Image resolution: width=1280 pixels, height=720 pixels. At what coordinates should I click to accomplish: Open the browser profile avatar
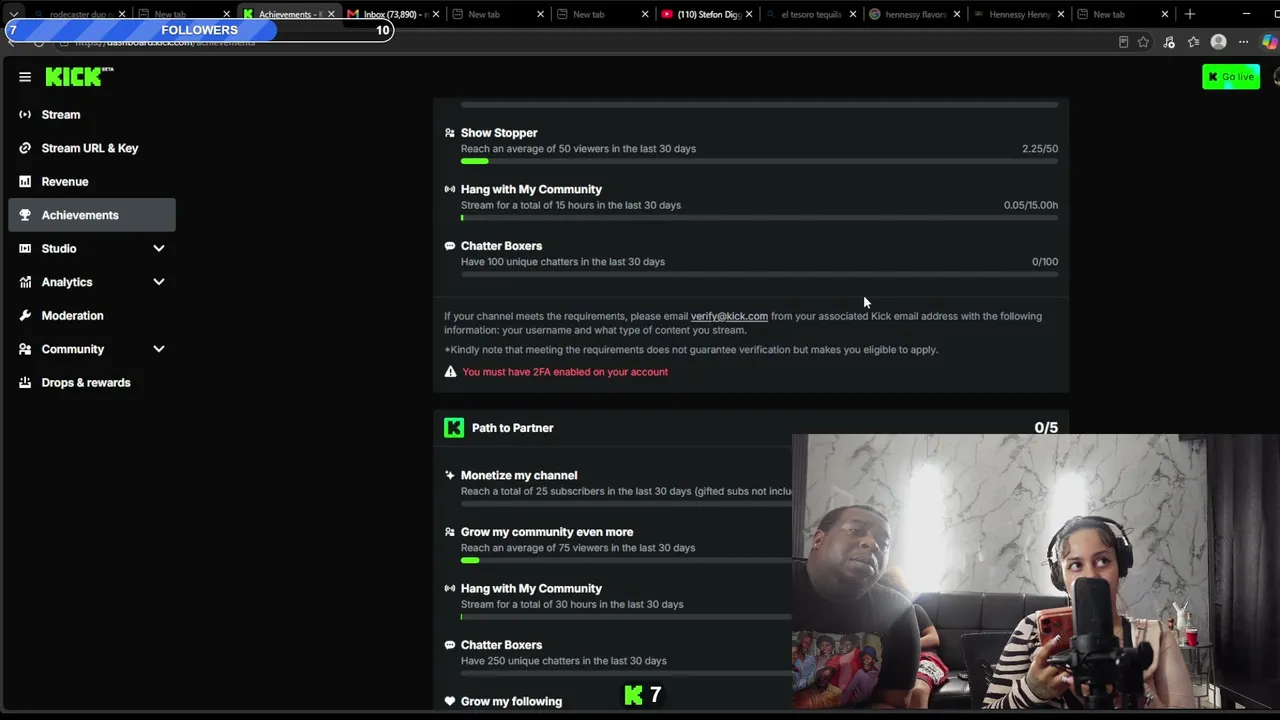click(x=1218, y=42)
